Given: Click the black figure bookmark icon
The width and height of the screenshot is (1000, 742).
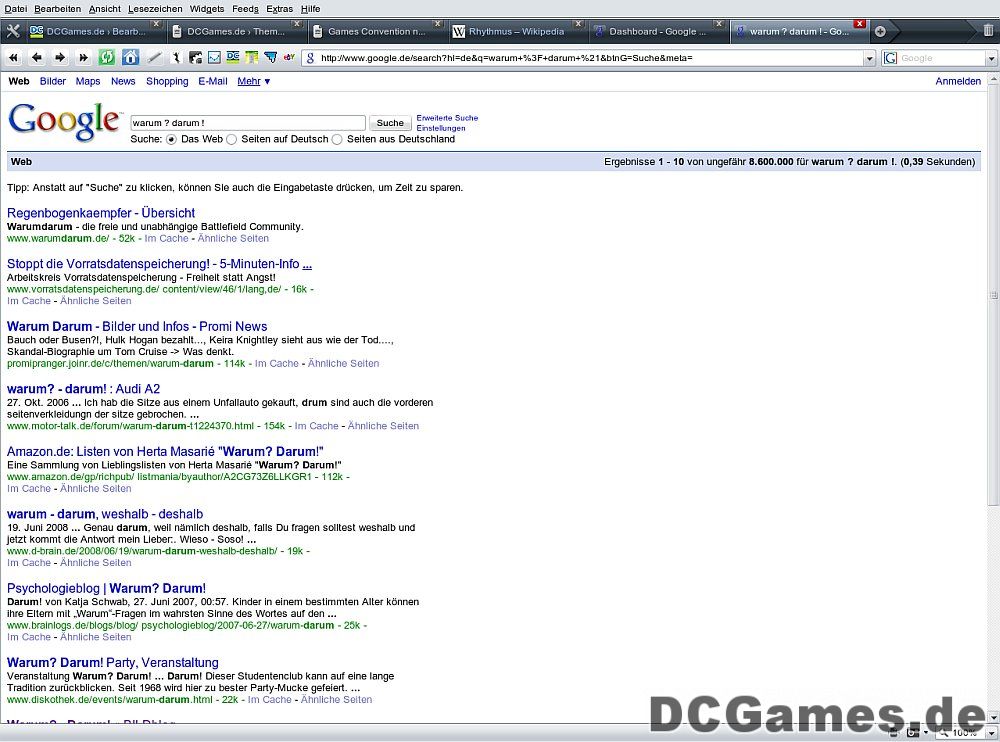Looking at the screenshot, I should pyautogui.click(x=177, y=58).
